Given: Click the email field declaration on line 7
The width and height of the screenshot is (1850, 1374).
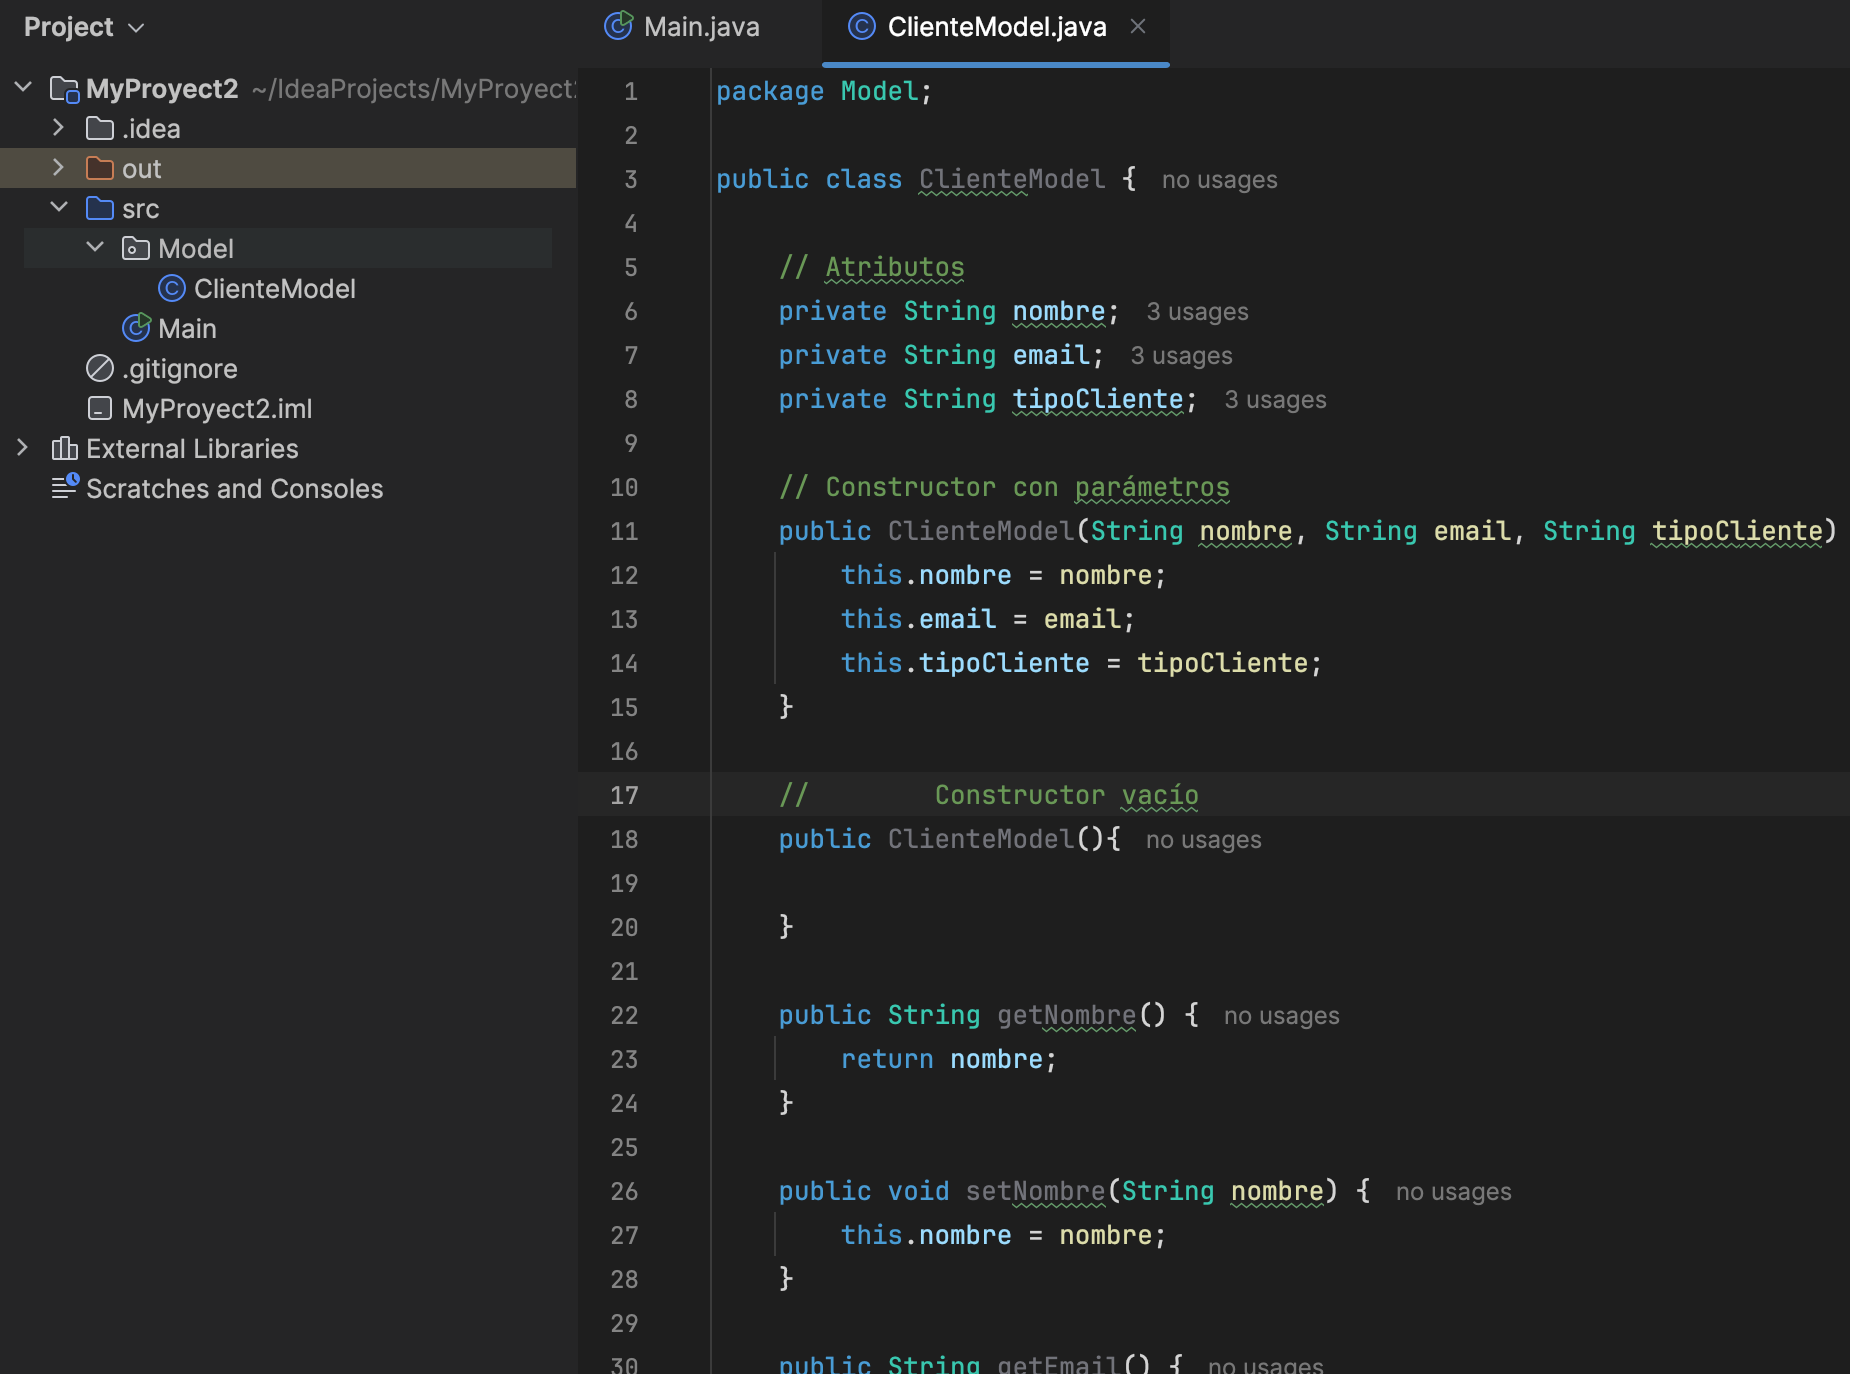Looking at the screenshot, I should click(x=1051, y=356).
